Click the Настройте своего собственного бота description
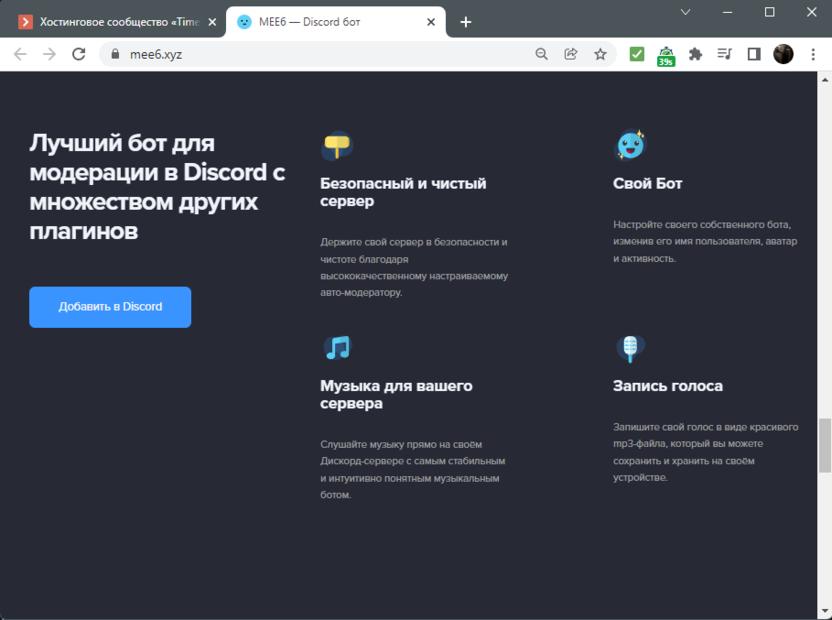This screenshot has width=832, height=620. 705,242
